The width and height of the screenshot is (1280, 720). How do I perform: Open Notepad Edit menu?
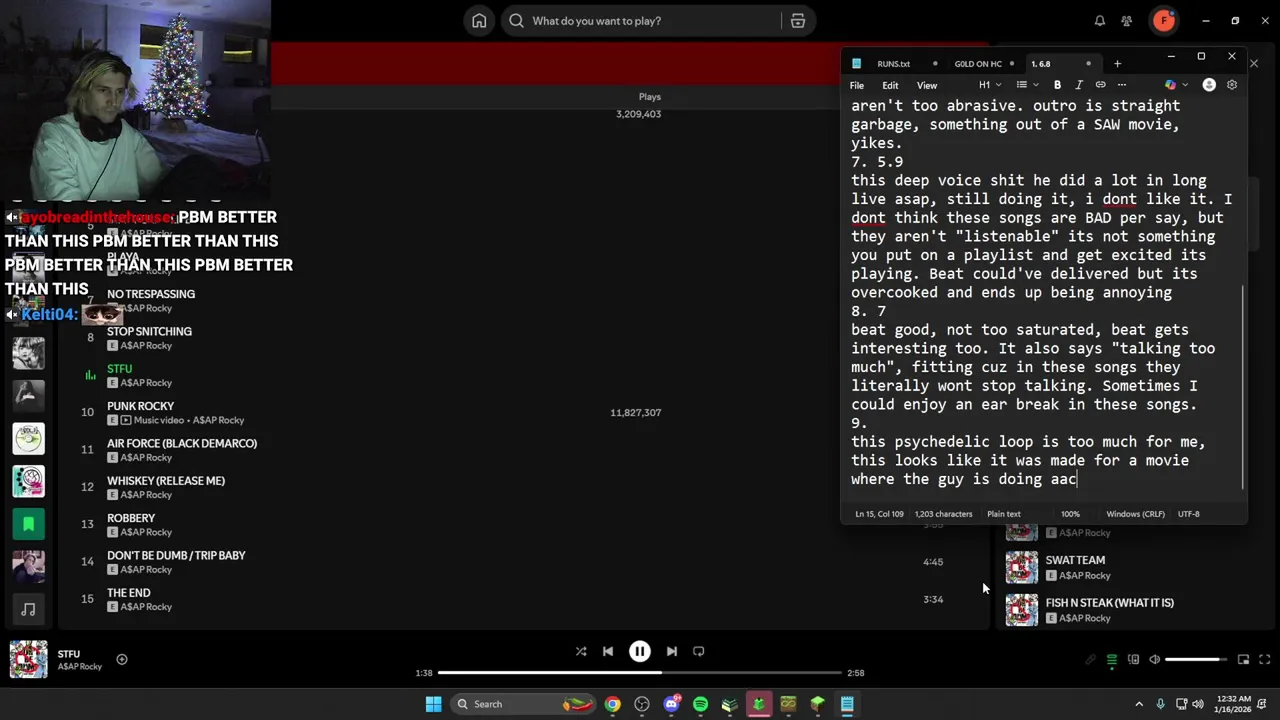[x=890, y=85]
